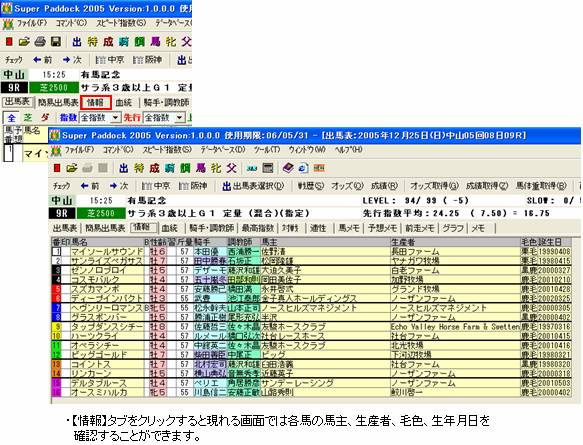Click the olive 牝 icon in front window toolbar
This screenshot has width=583, height=445.
(216, 168)
